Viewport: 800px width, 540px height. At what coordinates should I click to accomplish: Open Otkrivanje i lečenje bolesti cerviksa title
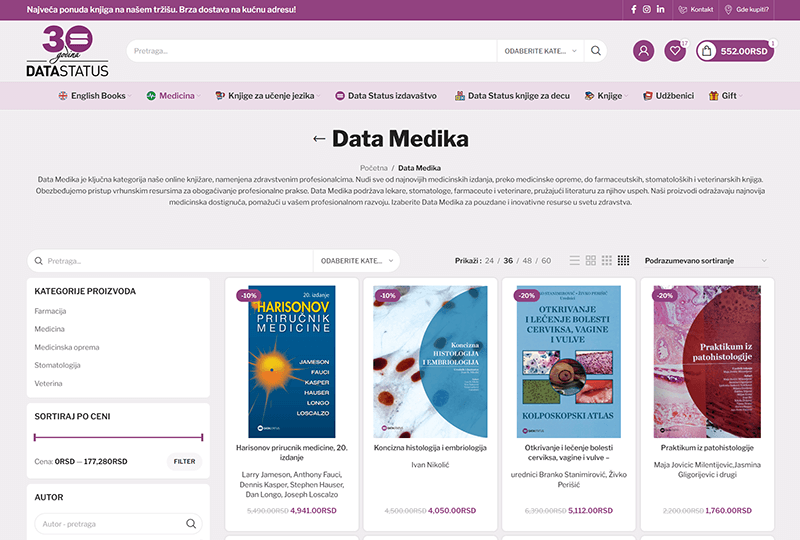[x=569, y=453]
